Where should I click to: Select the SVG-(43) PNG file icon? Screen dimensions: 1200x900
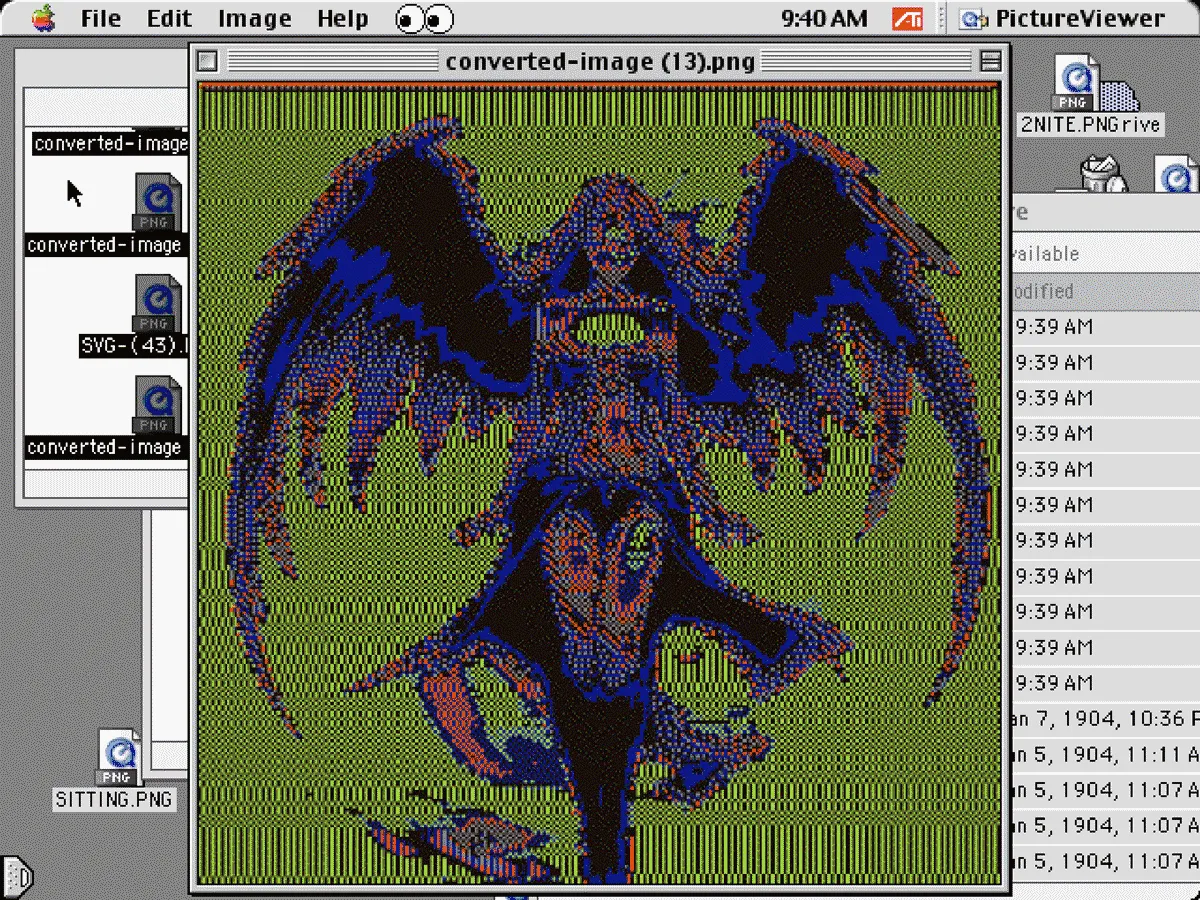click(157, 305)
